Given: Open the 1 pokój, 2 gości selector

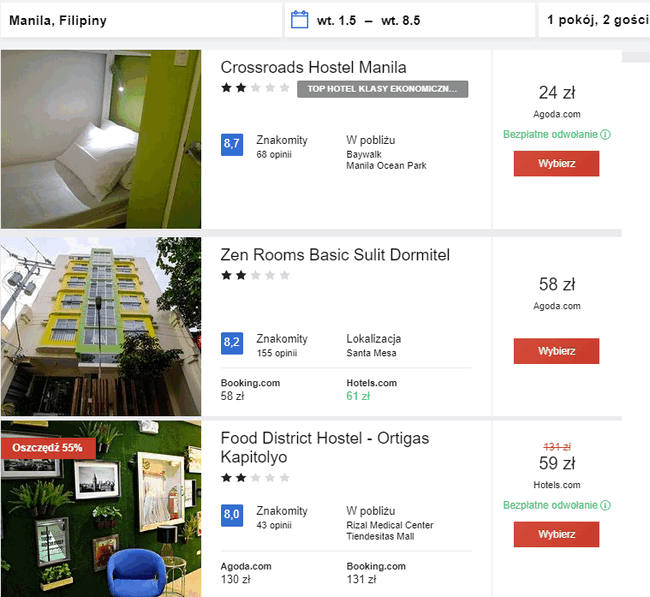Looking at the screenshot, I should (594, 20).
